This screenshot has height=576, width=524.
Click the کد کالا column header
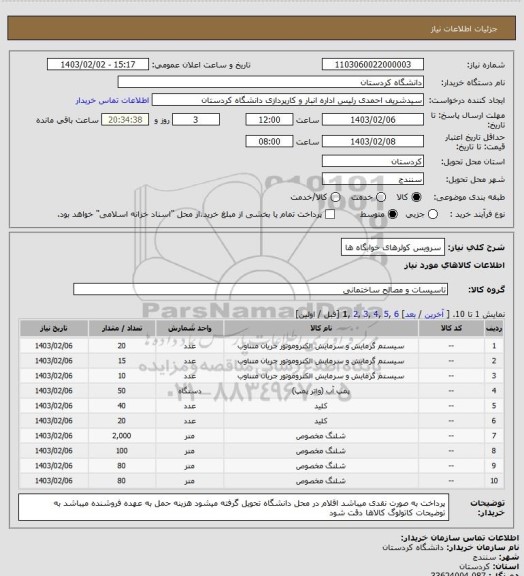(x=451, y=328)
